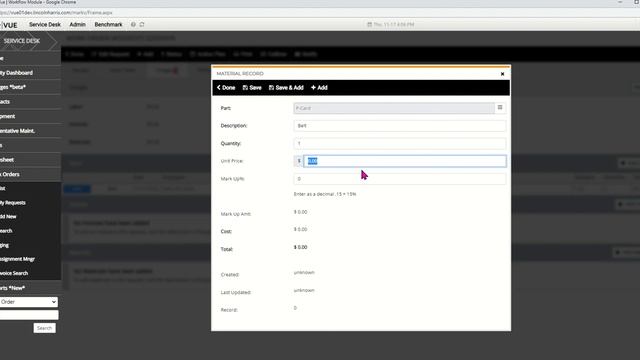Image resolution: width=640 pixels, height=360 pixels.
Task: Click the Created 'unknown' value
Action: click(x=304, y=272)
